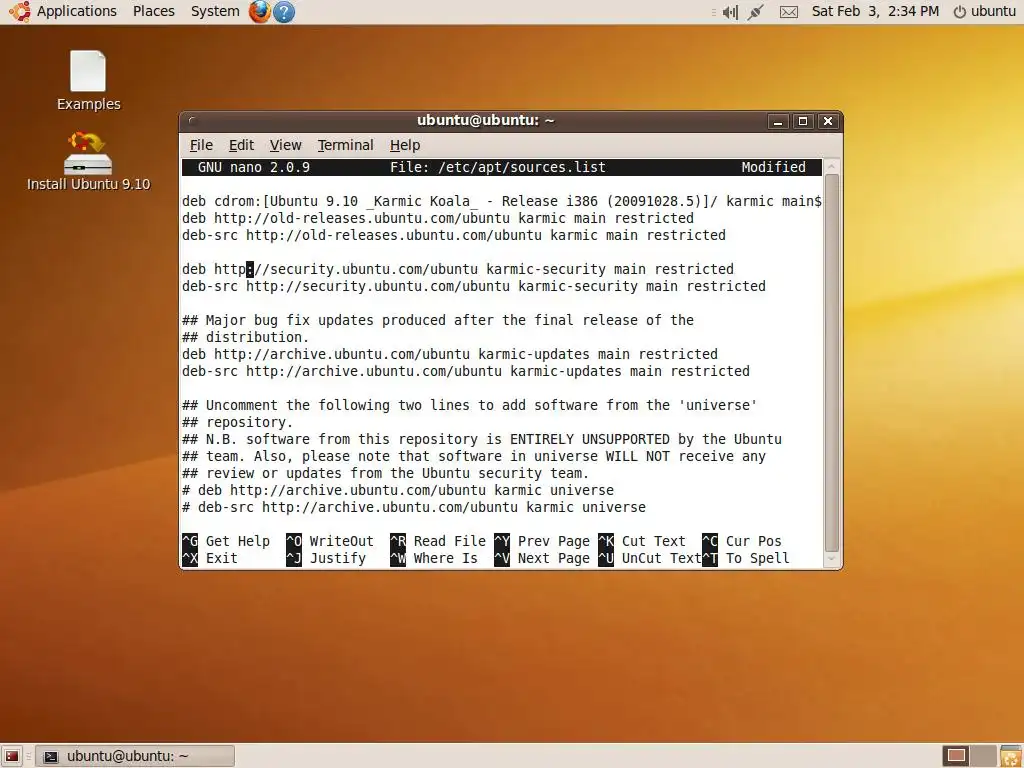Select the Examples desktop icon
This screenshot has height=768, width=1024.
88,80
